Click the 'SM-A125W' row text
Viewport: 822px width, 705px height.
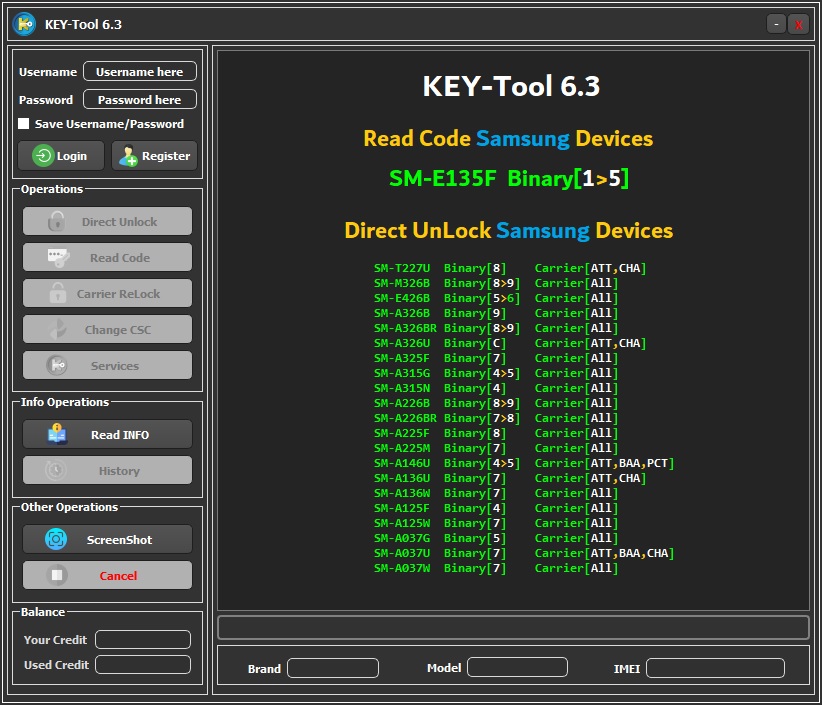click(x=402, y=523)
